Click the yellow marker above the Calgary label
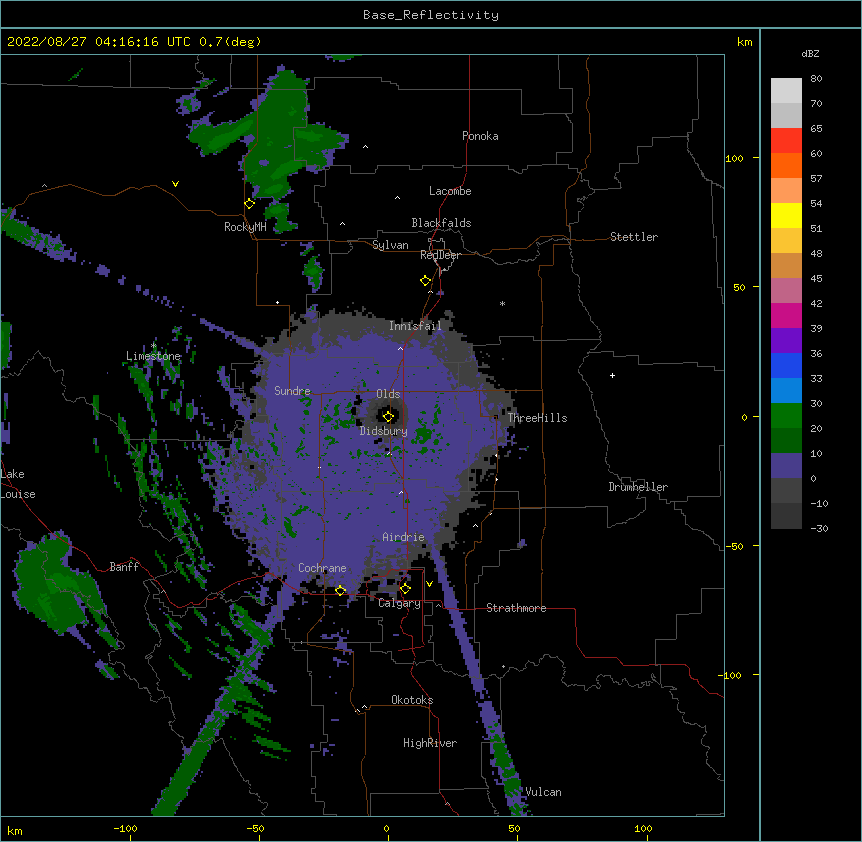The height and width of the screenshot is (842, 862). tap(405, 589)
